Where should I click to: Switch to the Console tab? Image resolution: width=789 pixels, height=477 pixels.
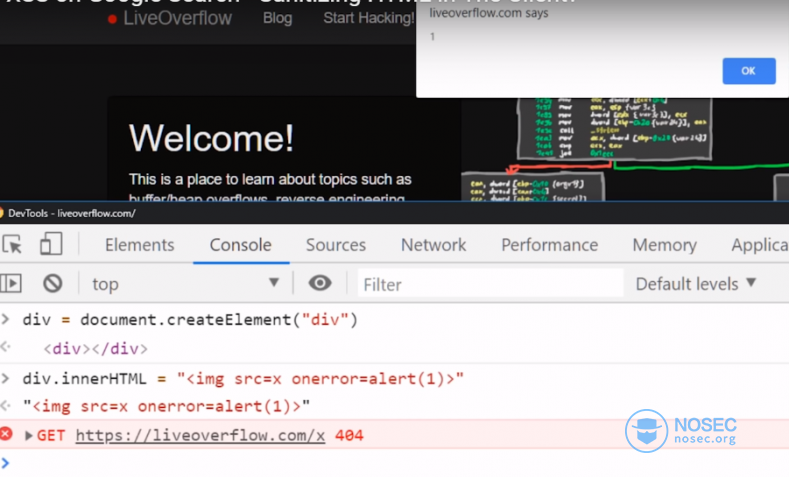point(241,245)
